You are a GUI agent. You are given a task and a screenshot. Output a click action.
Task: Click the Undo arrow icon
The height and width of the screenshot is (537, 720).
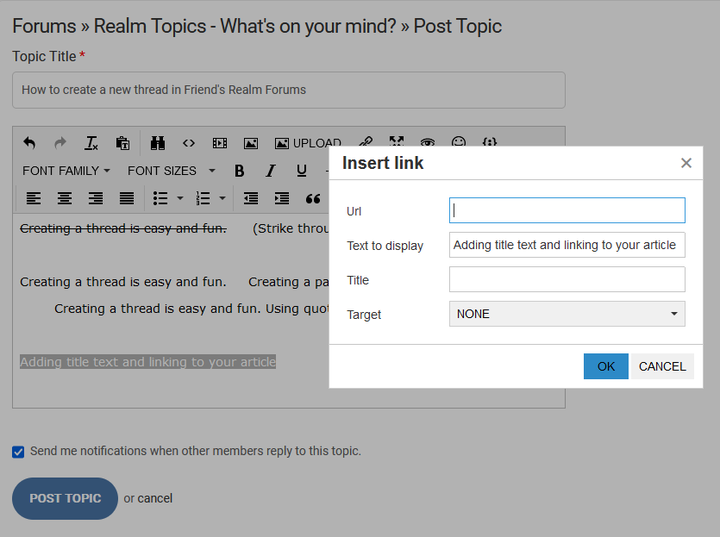[x=29, y=143]
